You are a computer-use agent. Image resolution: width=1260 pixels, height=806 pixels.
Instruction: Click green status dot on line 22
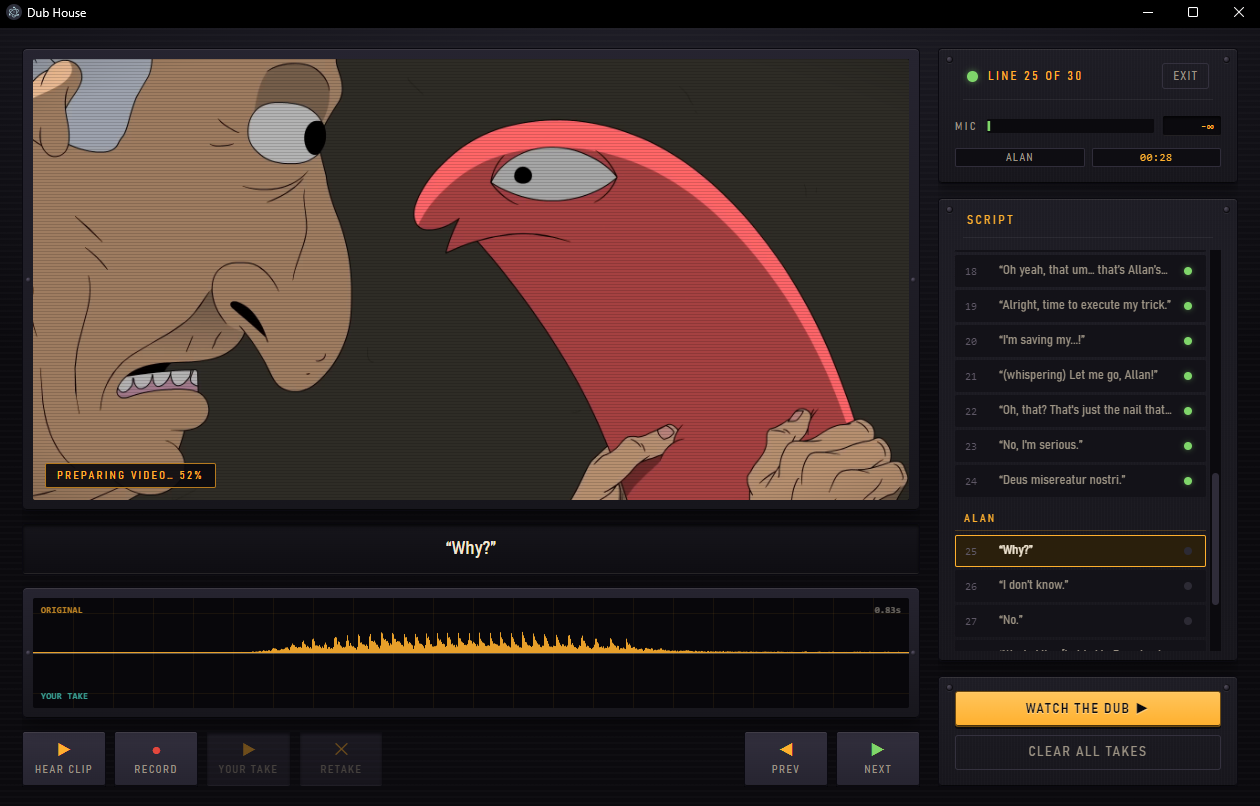coord(1188,411)
